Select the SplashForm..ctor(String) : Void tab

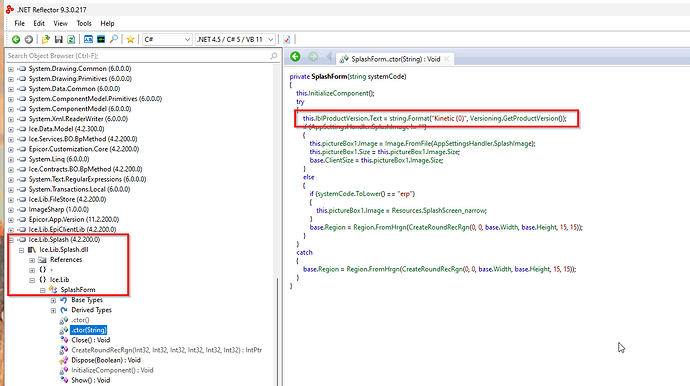[x=395, y=59]
